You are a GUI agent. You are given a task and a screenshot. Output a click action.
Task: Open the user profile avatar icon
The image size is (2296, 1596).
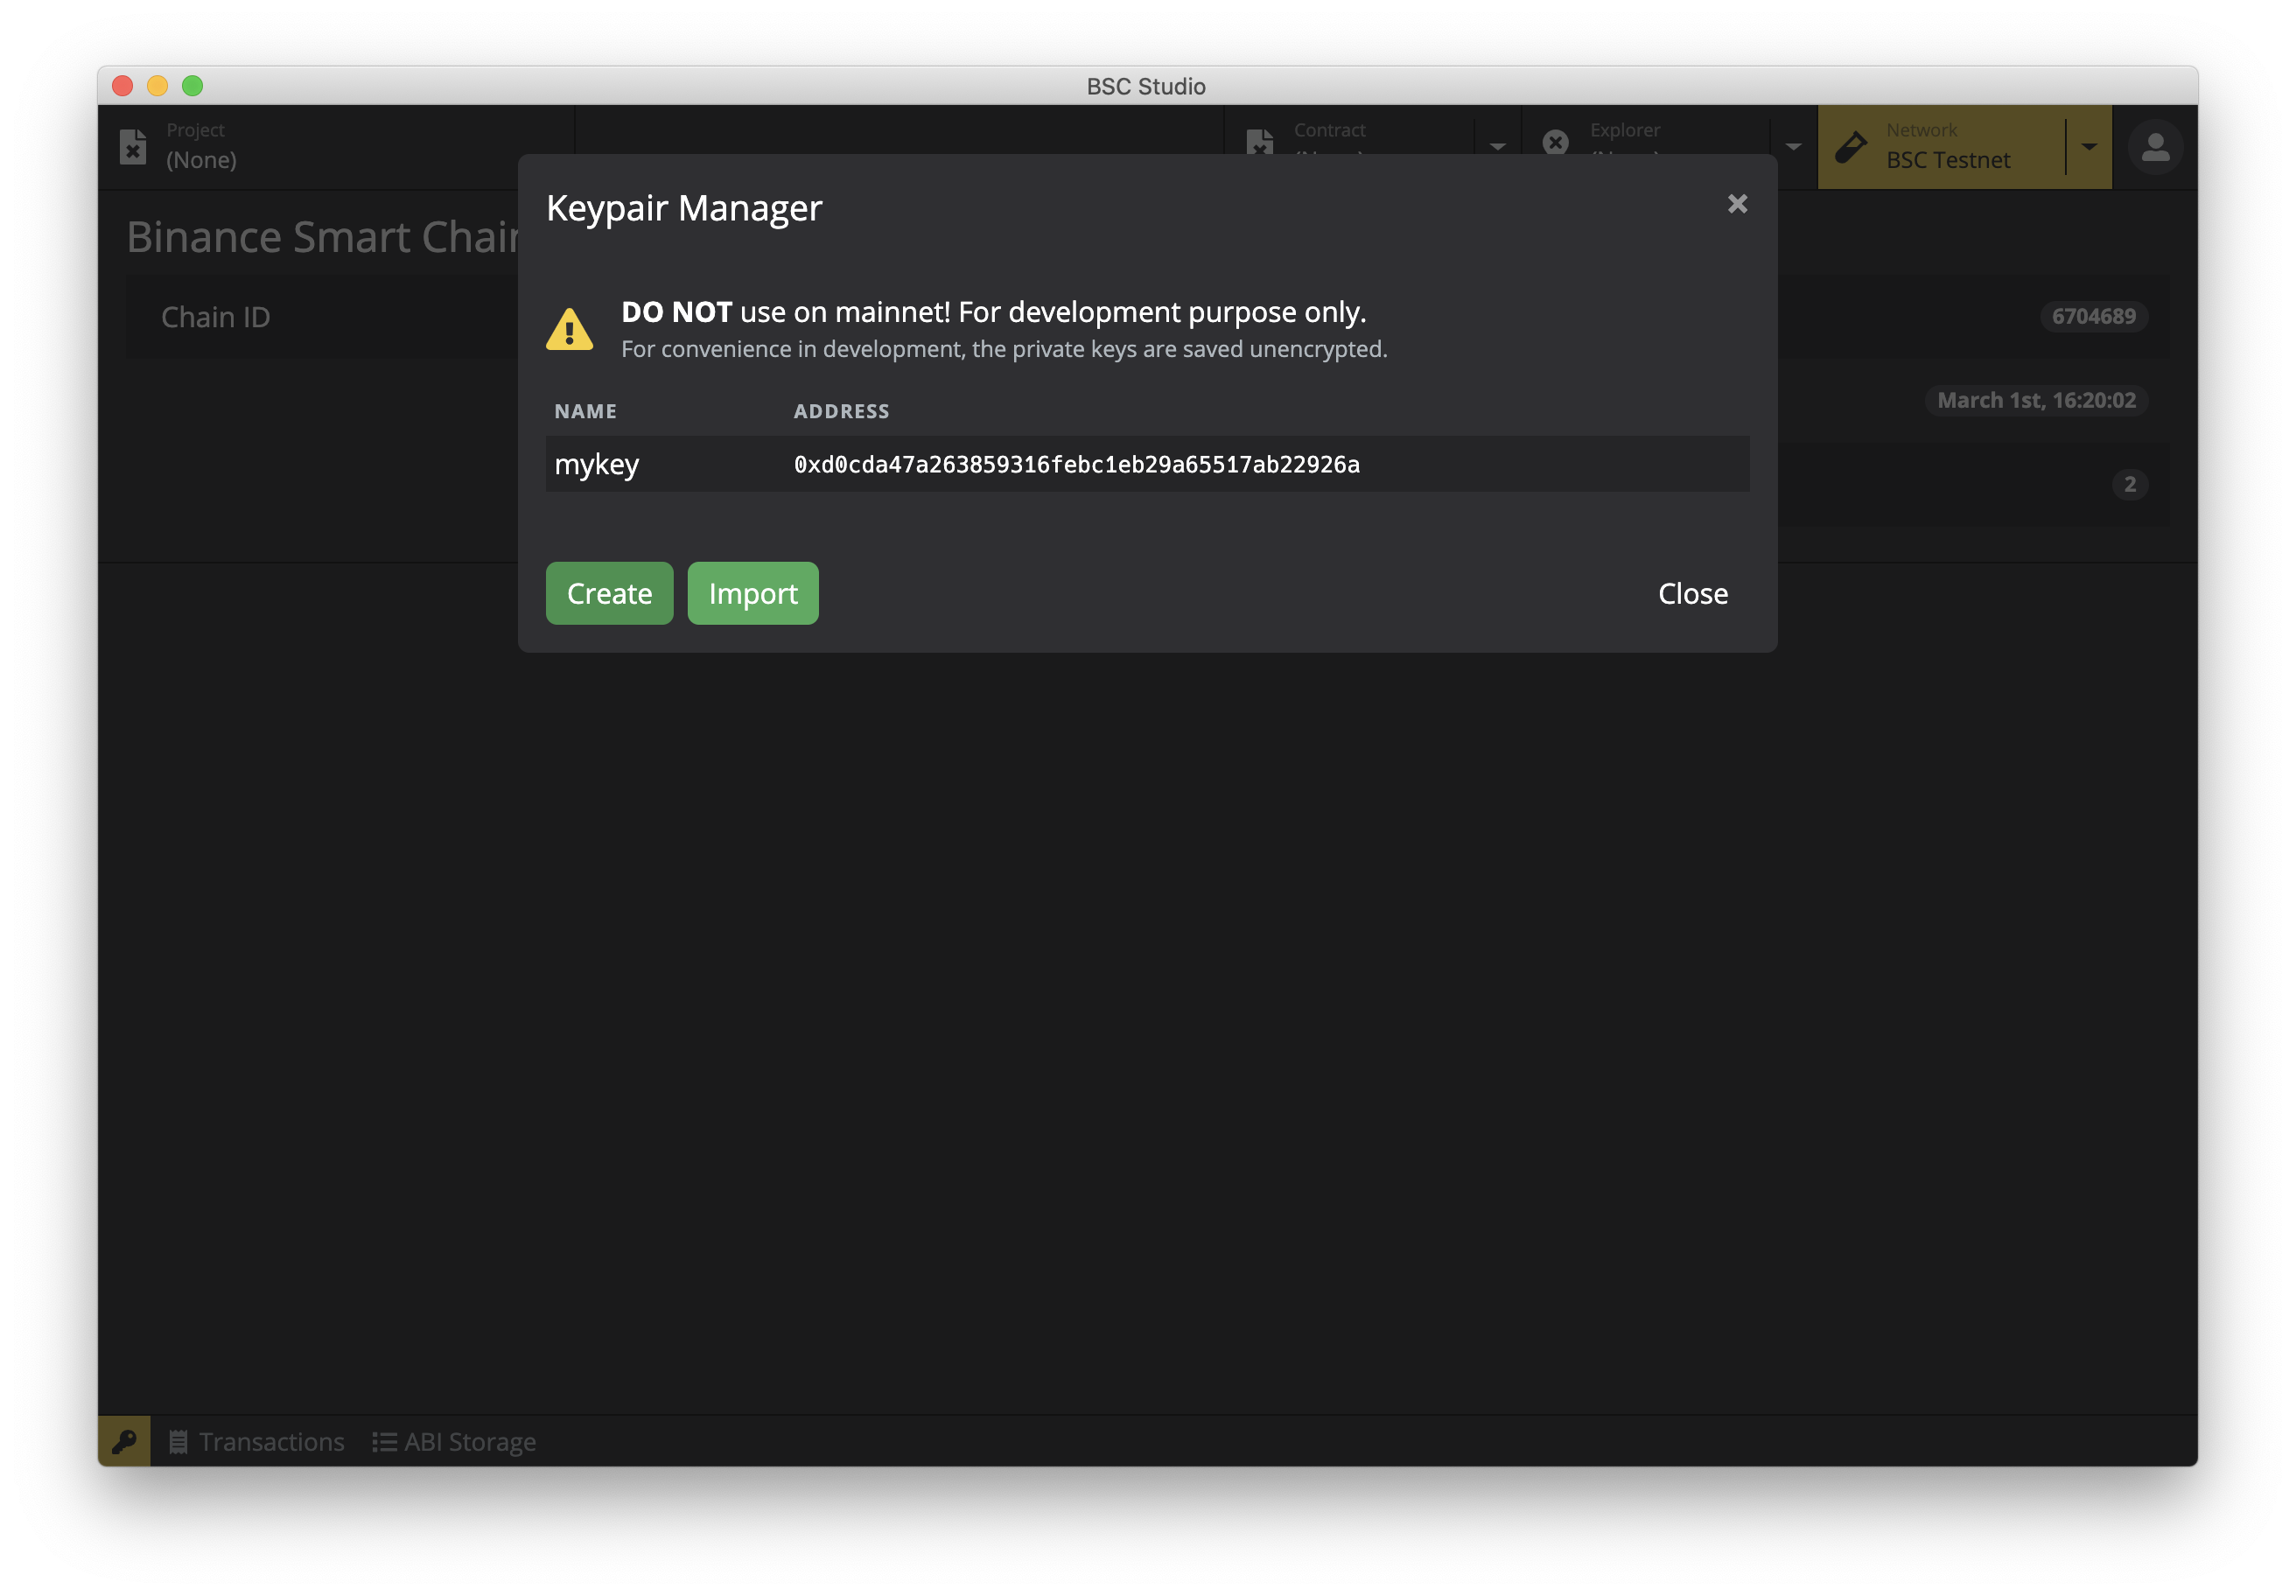coord(2155,147)
